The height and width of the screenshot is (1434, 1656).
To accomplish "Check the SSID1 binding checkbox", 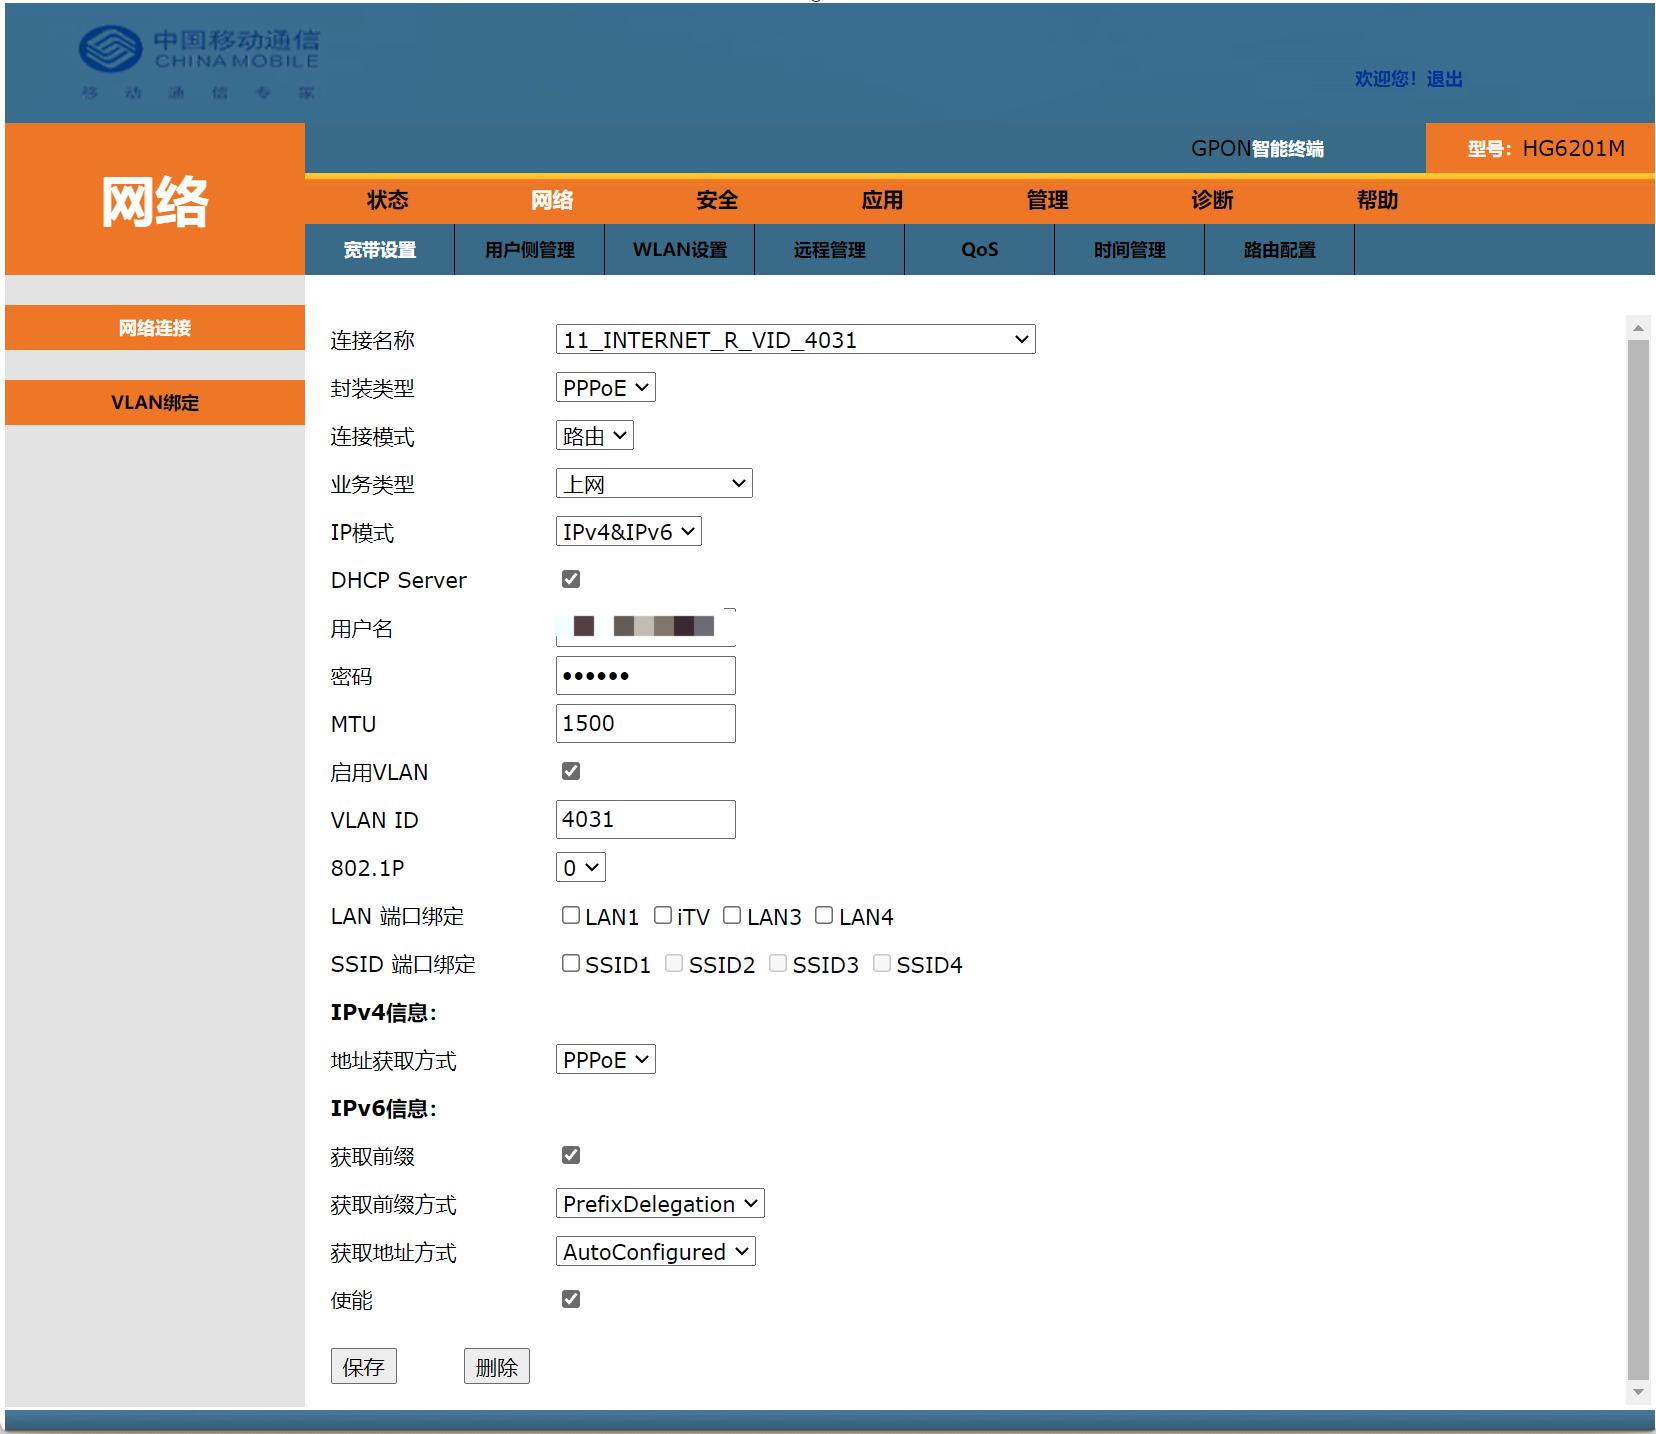I will pos(571,963).
